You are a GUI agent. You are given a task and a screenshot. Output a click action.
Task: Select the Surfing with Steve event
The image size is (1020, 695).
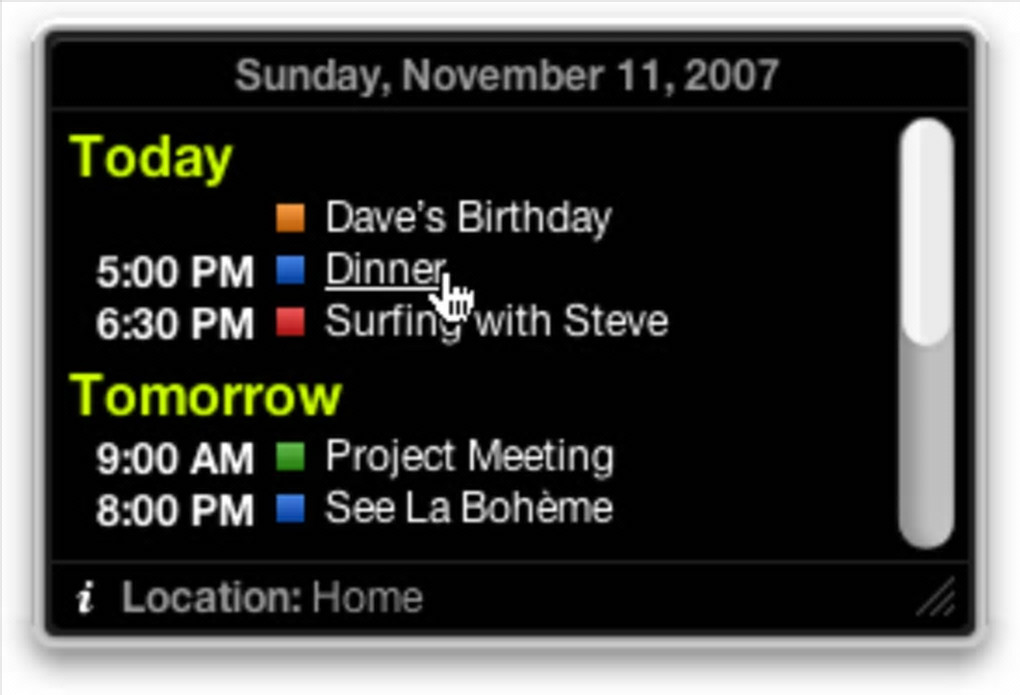click(497, 322)
